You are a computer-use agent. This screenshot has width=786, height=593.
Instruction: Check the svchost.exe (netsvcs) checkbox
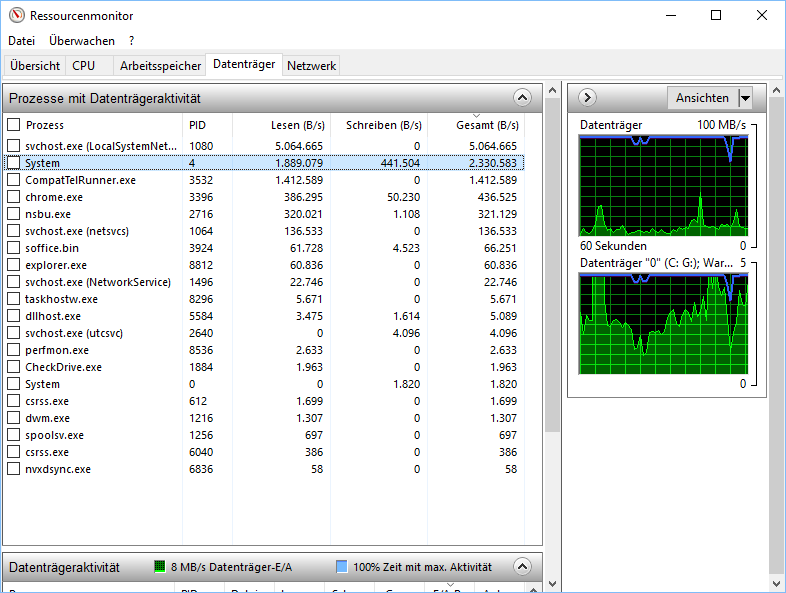coord(14,231)
